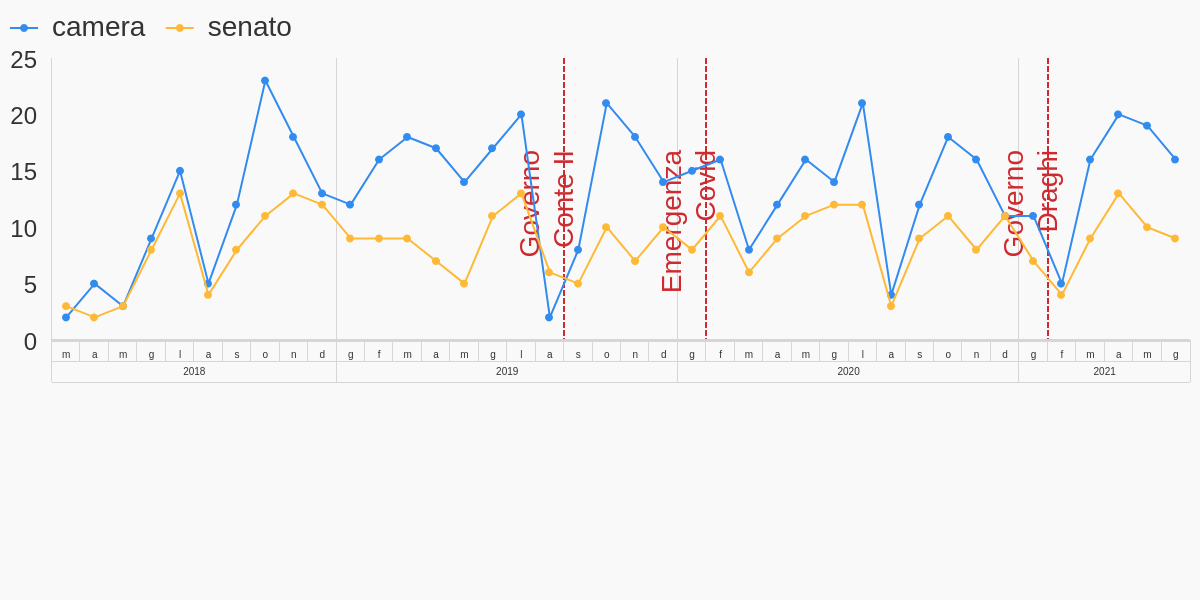This screenshot has height=600, width=1200.
Task: Click senato low point in August 2020
Action: 891,306
